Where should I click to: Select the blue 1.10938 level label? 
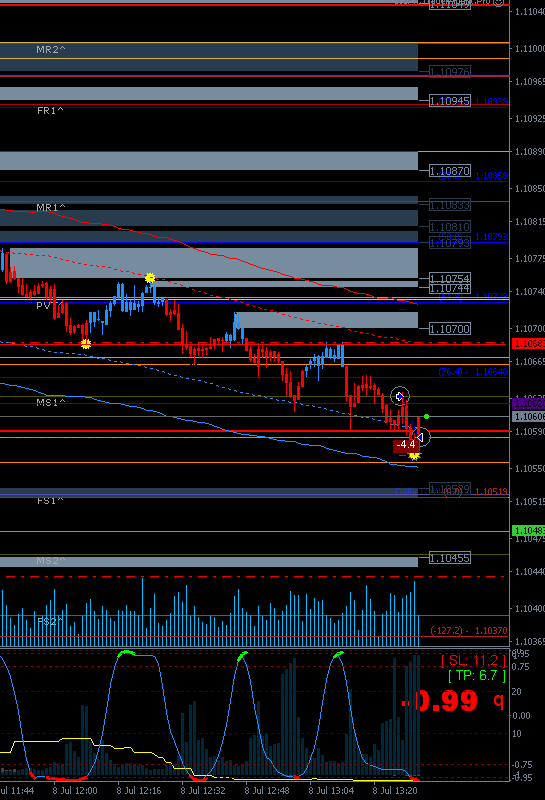click(x=491, y=102)
